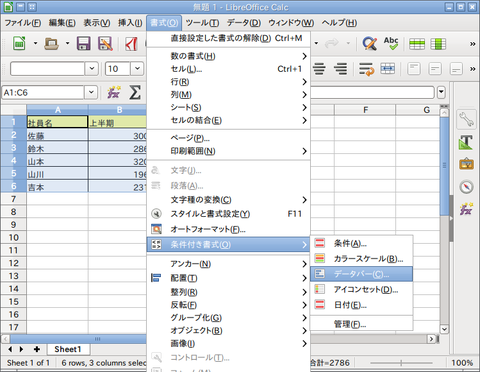480x372 pixels.
Task: Open sidebar Styles icon
Action: (x=466, y=142)
